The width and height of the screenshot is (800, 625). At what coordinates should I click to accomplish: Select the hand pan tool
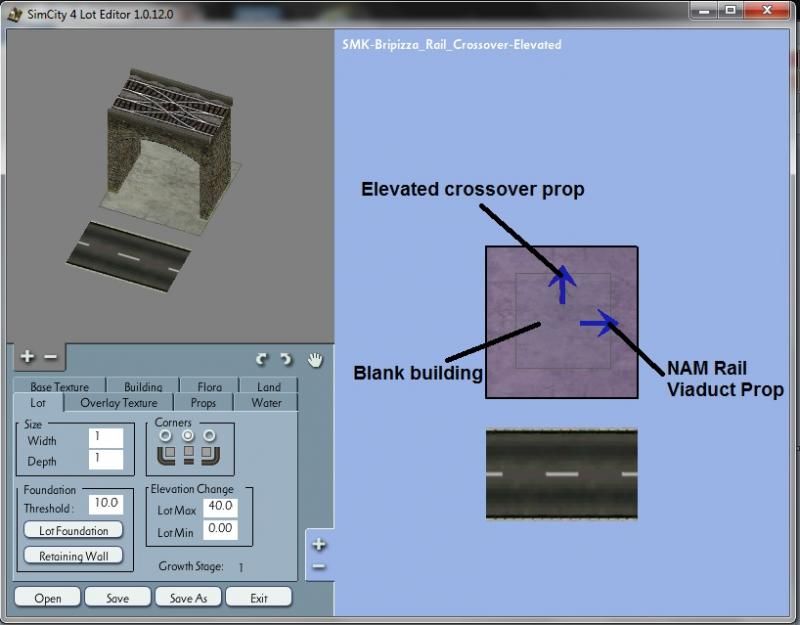coord(316,360)
